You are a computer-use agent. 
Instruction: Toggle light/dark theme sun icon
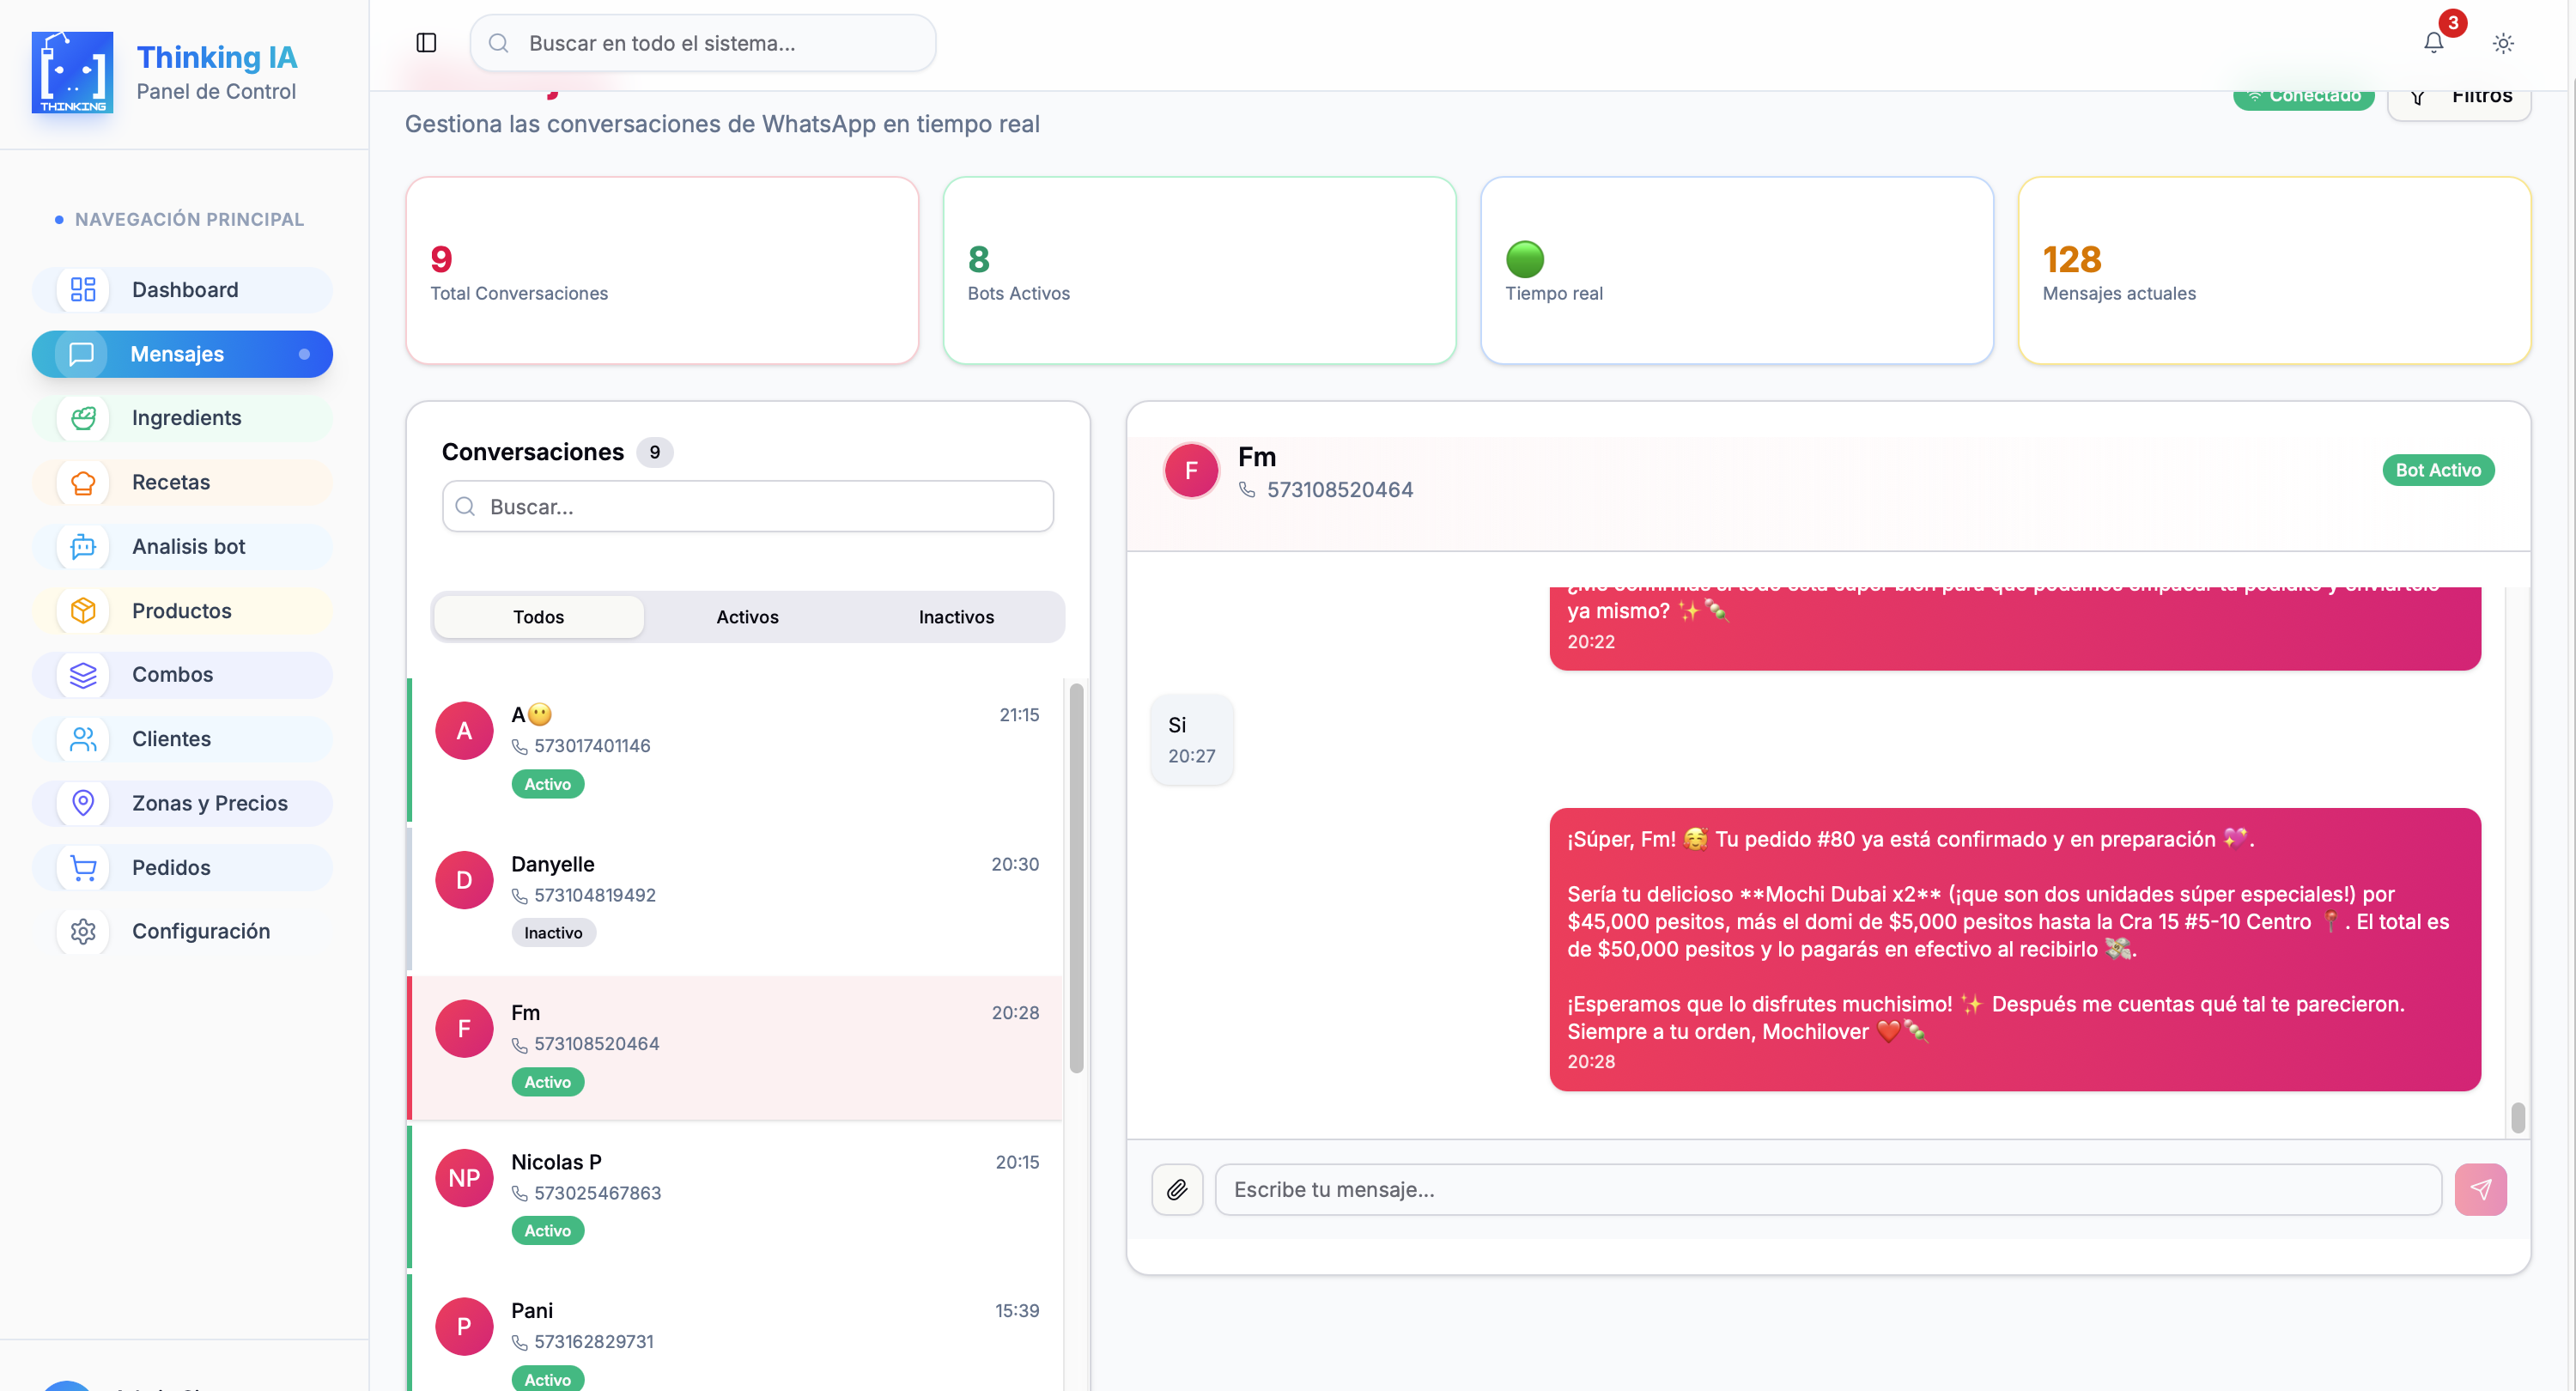pyautogui.click(x=2503, y=43)
